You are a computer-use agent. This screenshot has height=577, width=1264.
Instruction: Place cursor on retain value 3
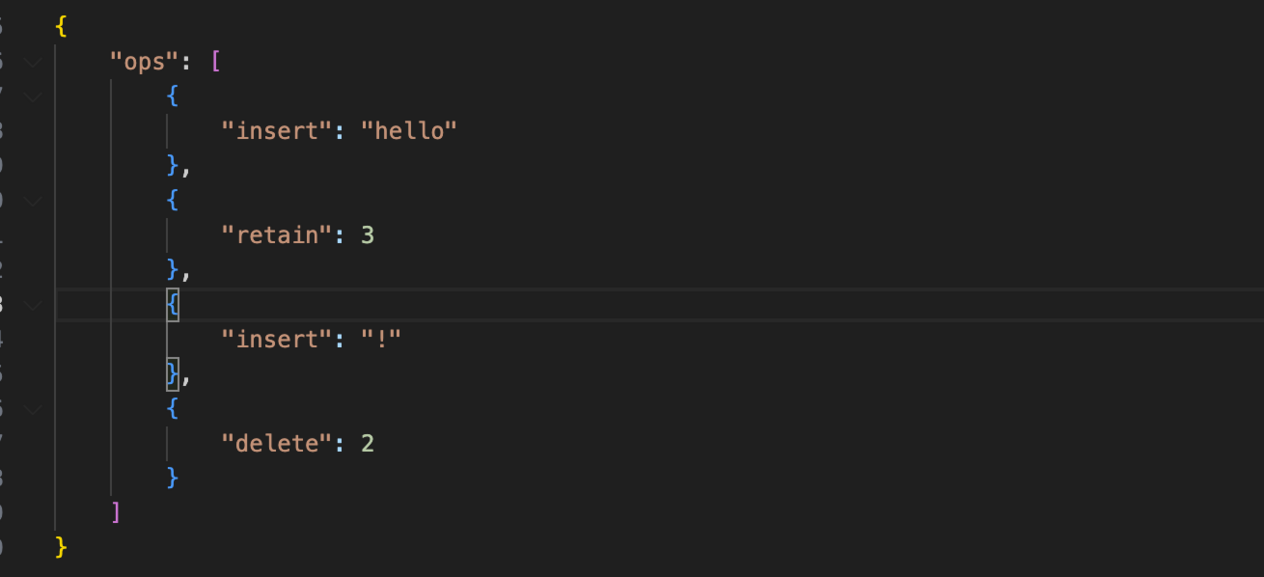367,235
